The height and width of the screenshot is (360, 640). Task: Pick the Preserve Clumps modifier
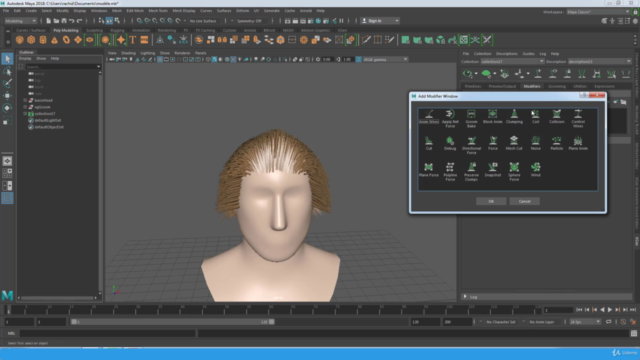click(x=471, y=172)
